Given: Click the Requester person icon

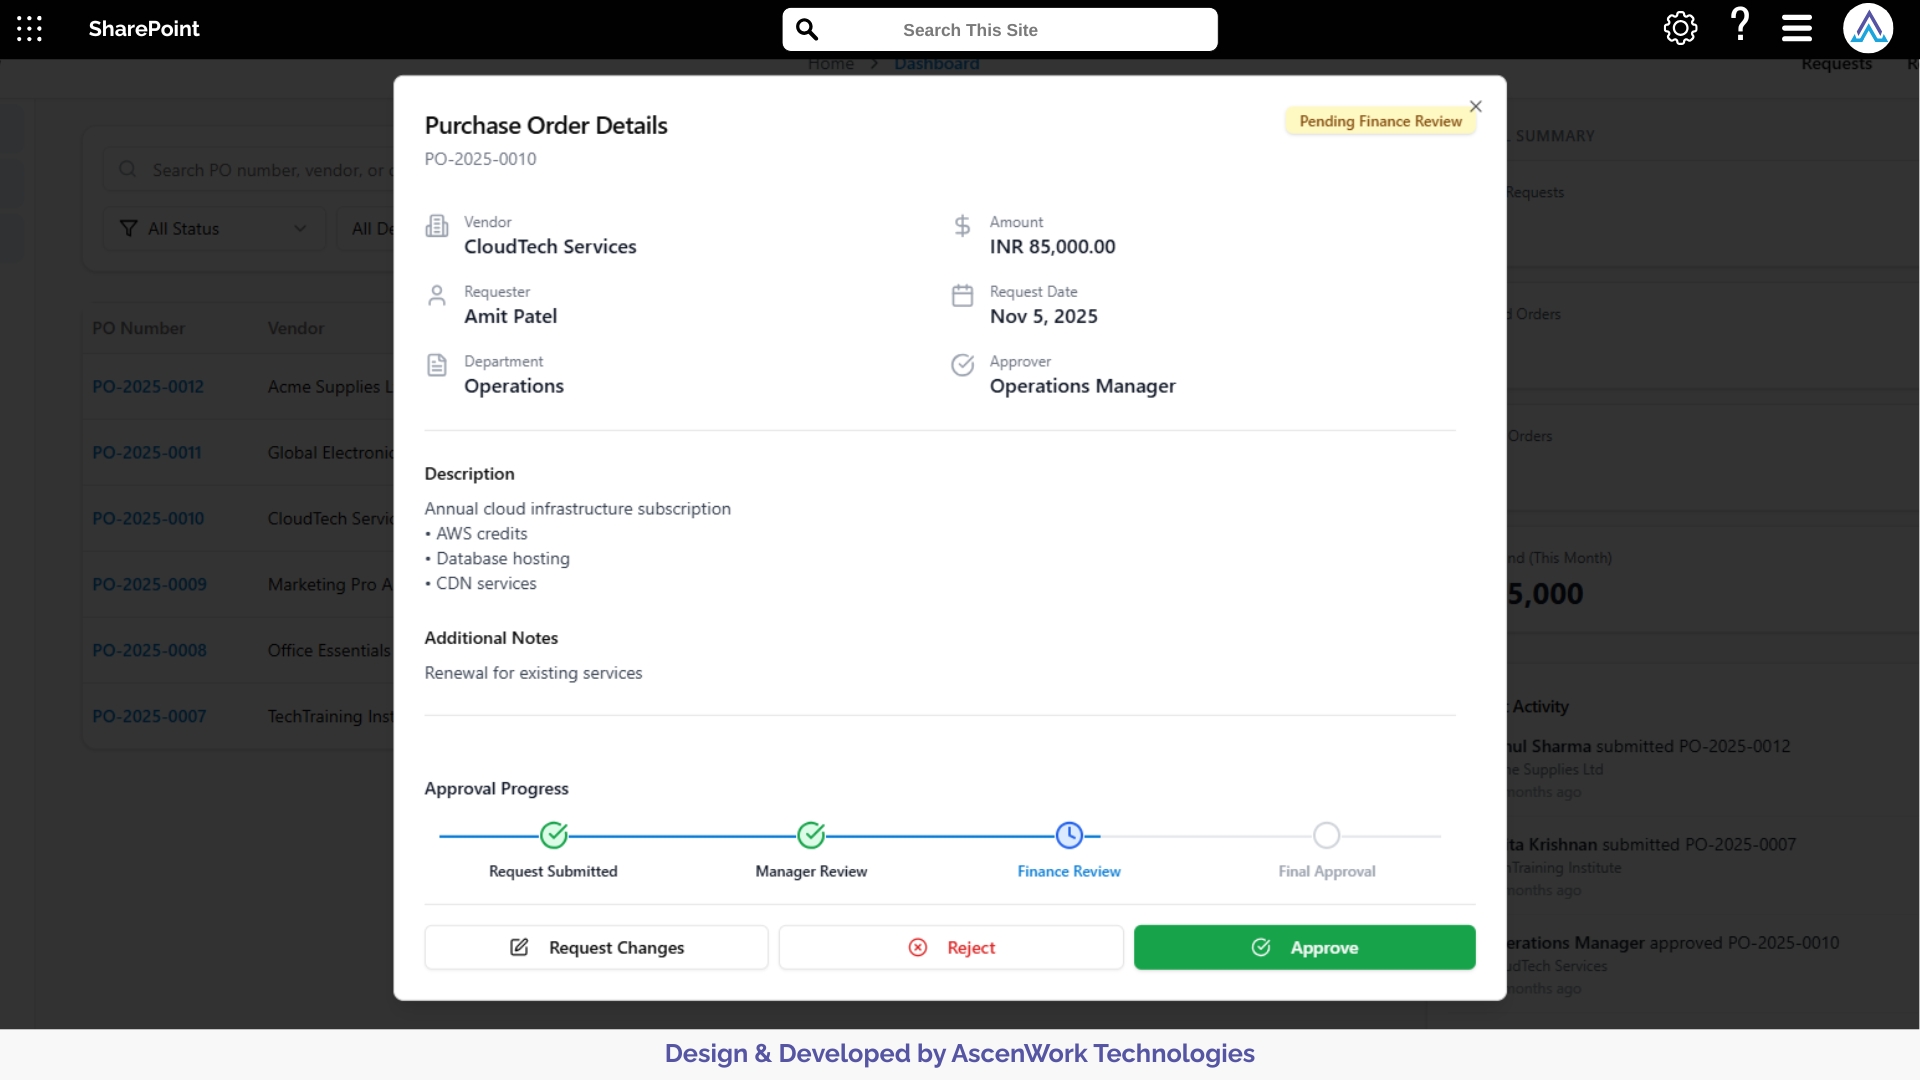Looking at the screenshot, I should [437, 295].
